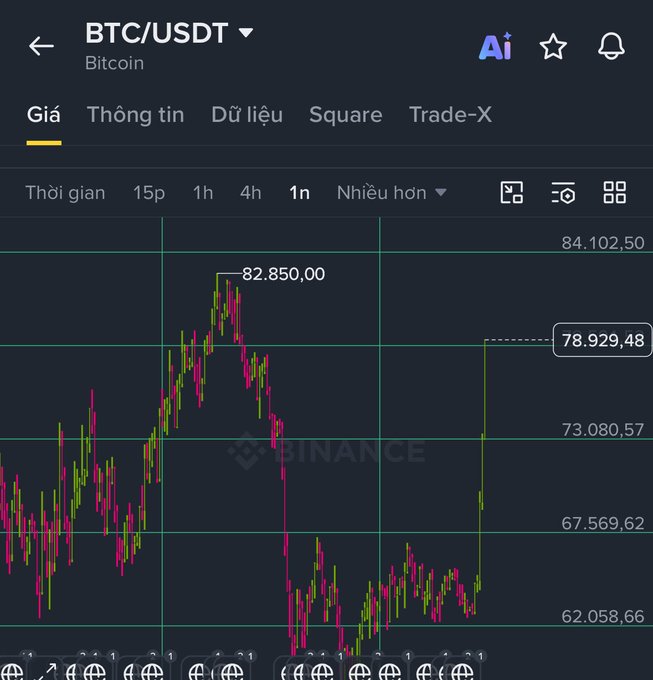Expand chart to fullscreen with diagonal arrows
The height and width of the screenshot is (680, 653).
pos(45,671)
